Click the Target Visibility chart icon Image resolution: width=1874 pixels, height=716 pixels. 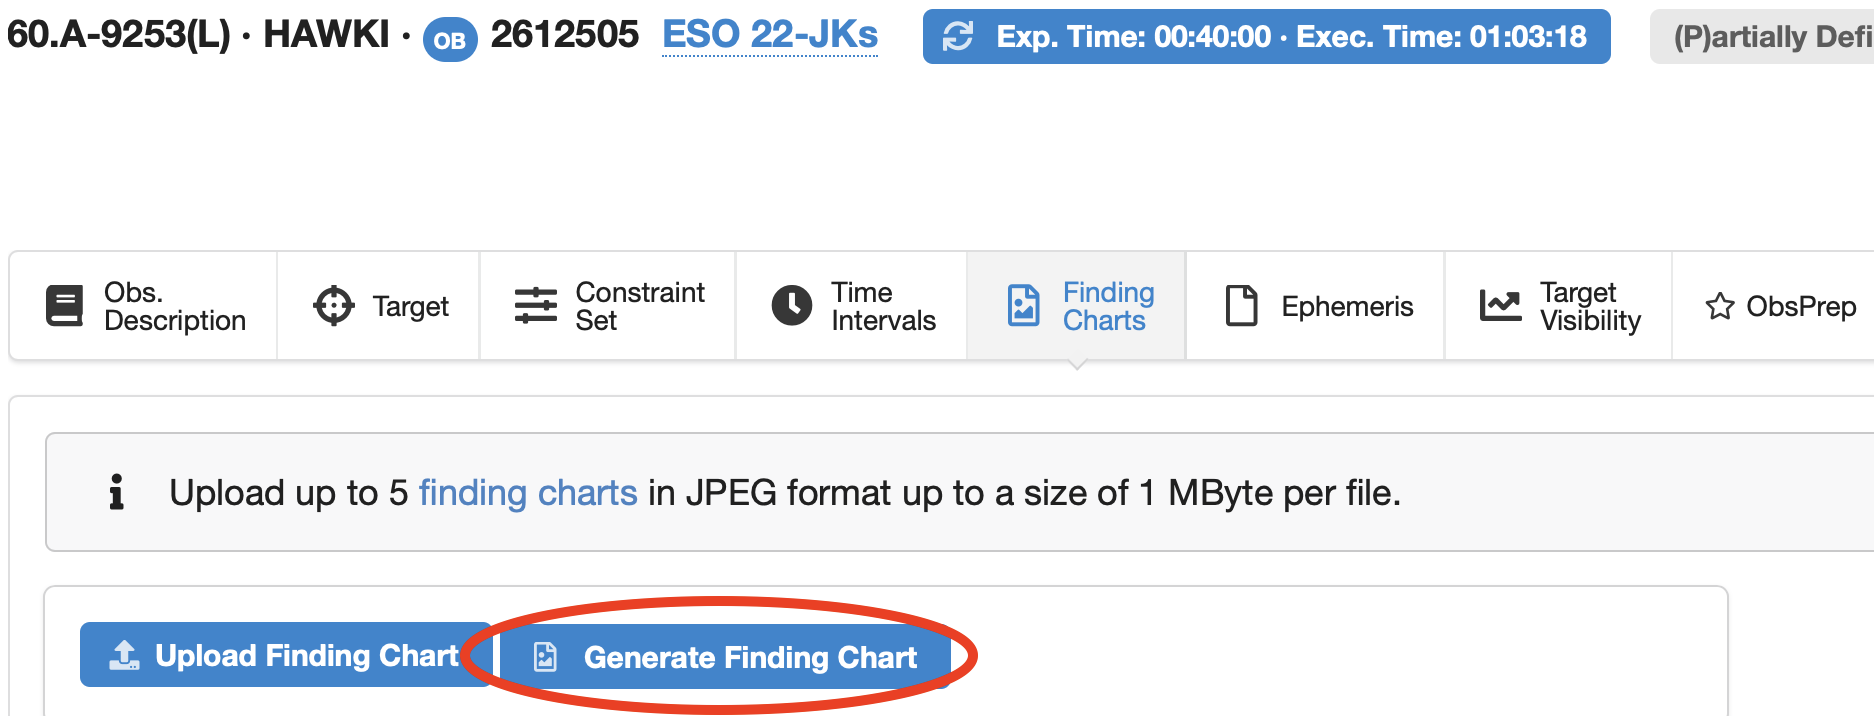(x=1500, y=306)
